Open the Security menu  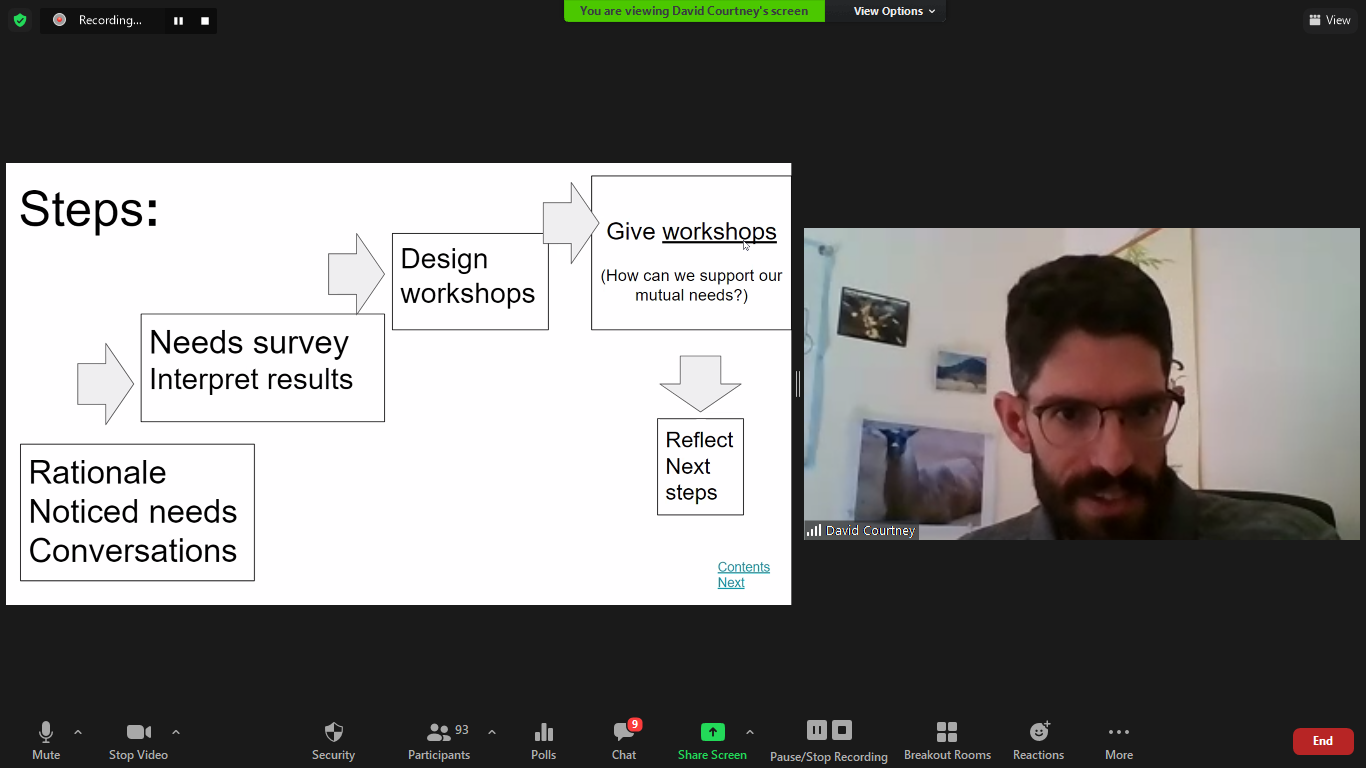tap(333, 741)
